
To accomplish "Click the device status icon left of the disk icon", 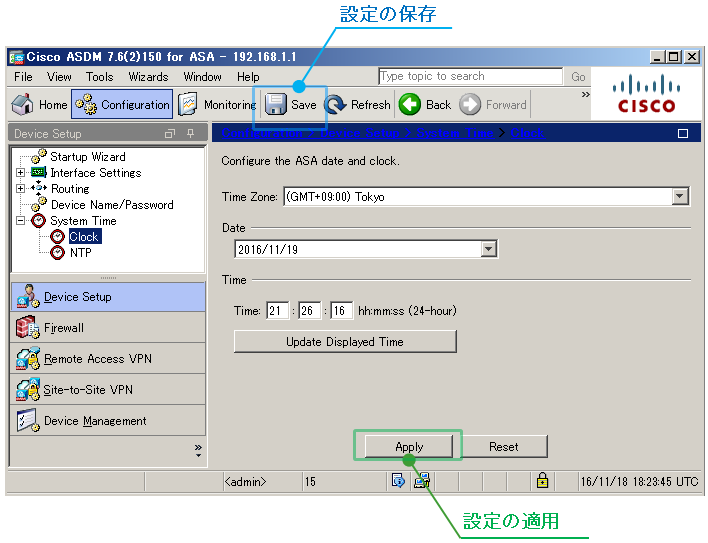I will pos(398,481).
